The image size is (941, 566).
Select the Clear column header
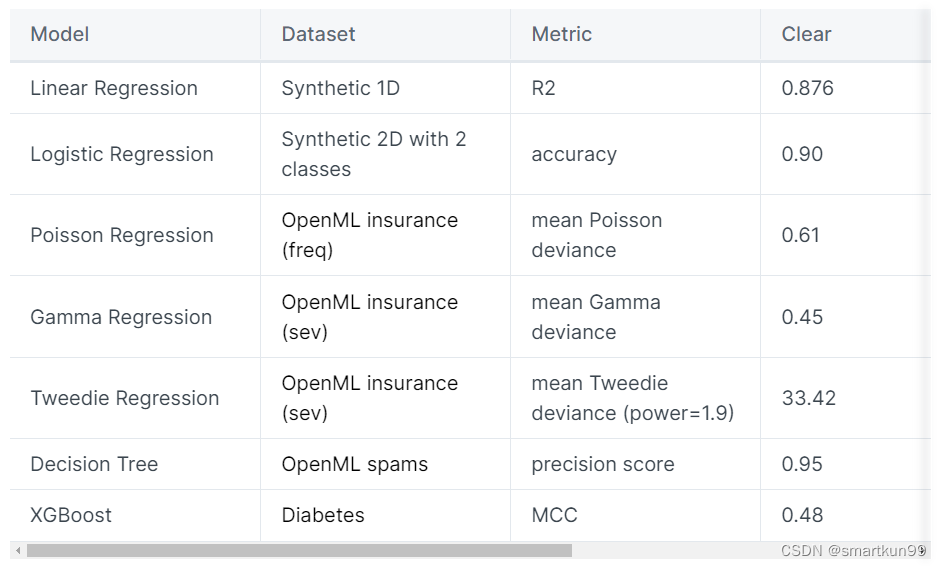(x=806, y=34)
